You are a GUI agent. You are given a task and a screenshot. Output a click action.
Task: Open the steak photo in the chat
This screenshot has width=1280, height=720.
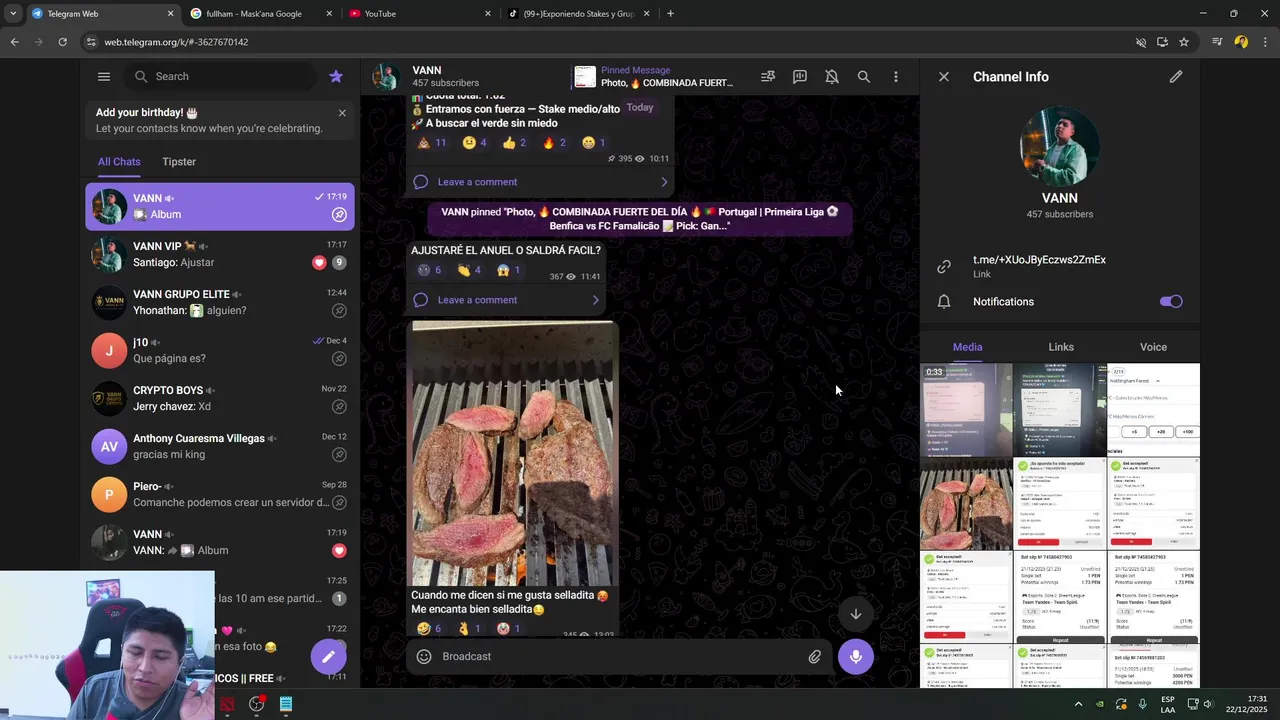(513, 453)
